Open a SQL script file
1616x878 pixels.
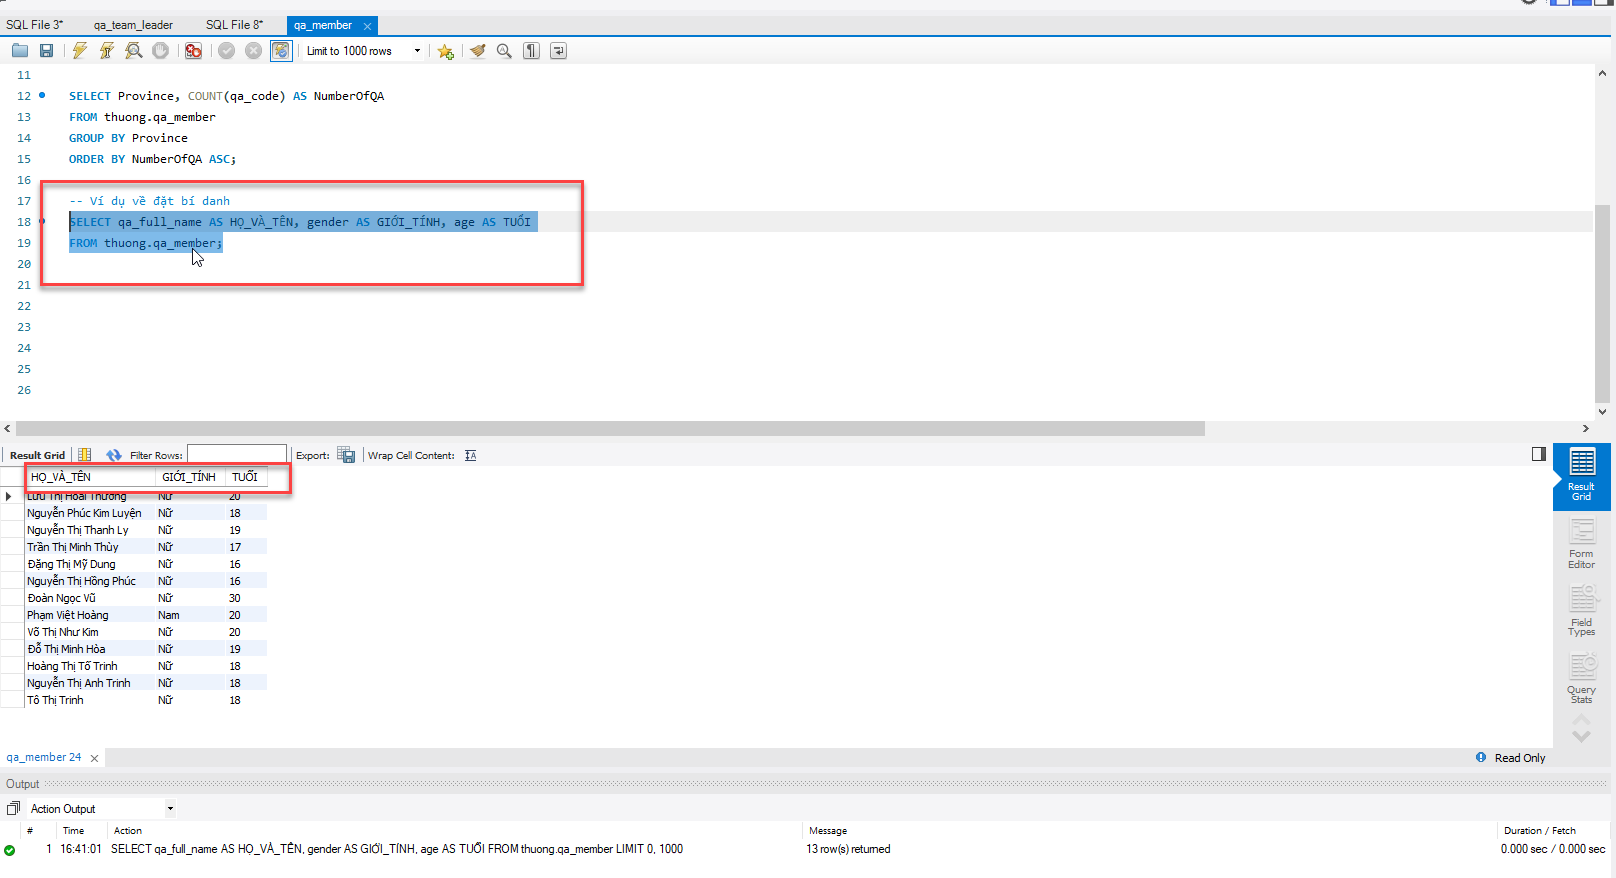pyautogui.click(x=20, y=51)
